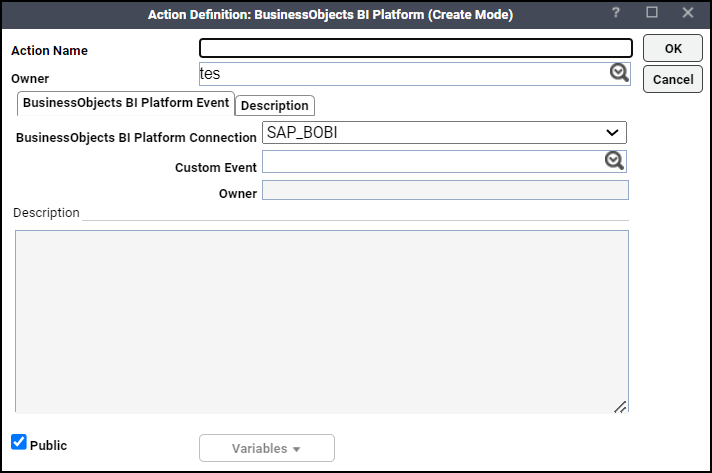Image resolution: width=712 pixels, height=473 pixels.
Task: Click the Public label text
Action: tap(48, 445)
